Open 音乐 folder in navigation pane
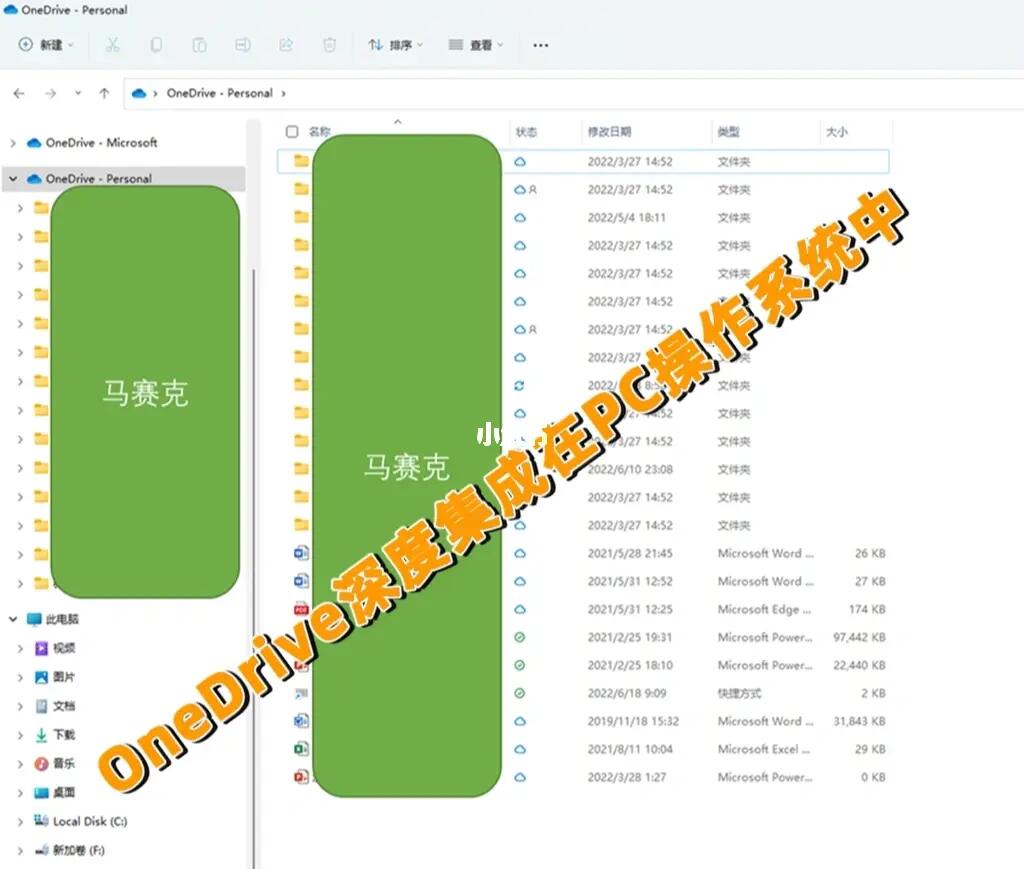This screenshot has height=869, width=1024. pyautogui.click(x=64, y=763)
